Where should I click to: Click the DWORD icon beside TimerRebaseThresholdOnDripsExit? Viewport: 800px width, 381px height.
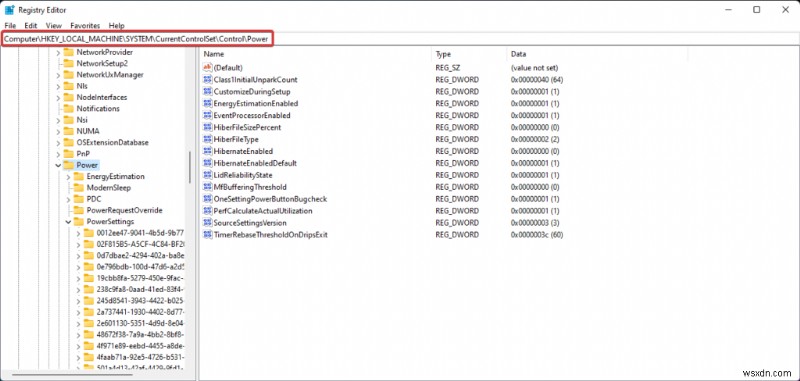click(x=207, y=235)
